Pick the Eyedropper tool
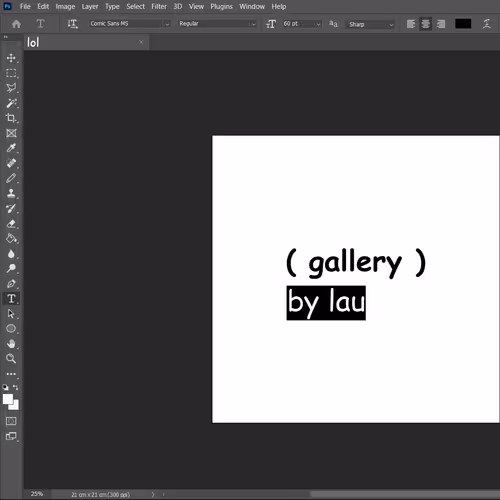Viewport: 500px width, 500px height. coord(11,148)
